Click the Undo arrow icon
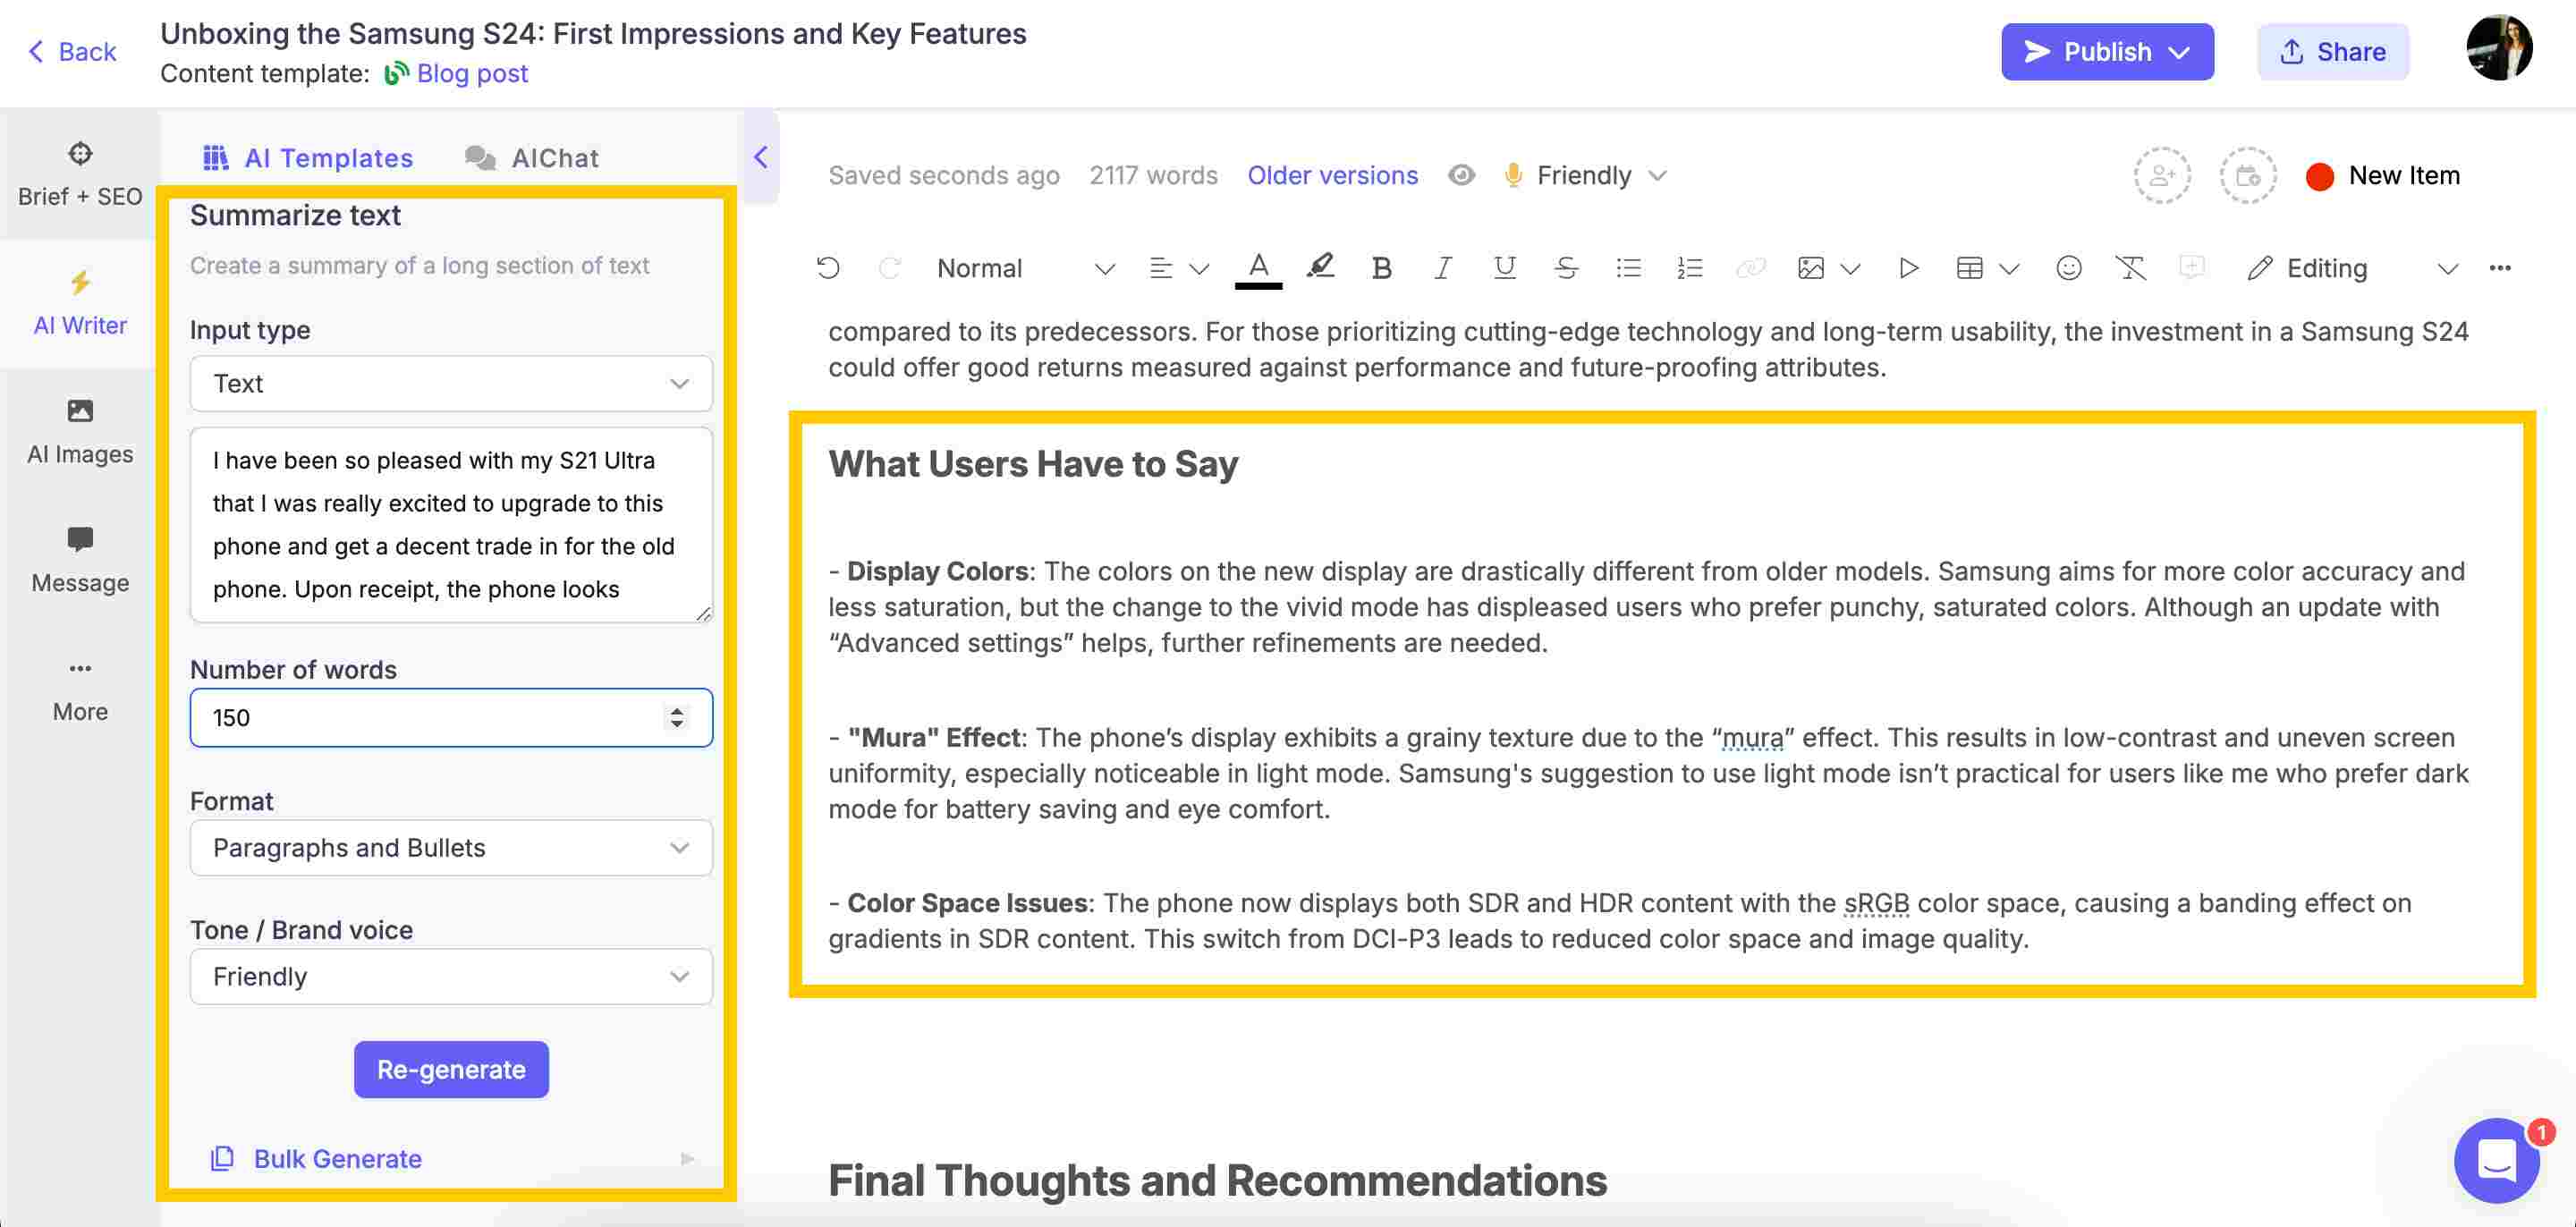2576x1227 pixels. [828, 268]
